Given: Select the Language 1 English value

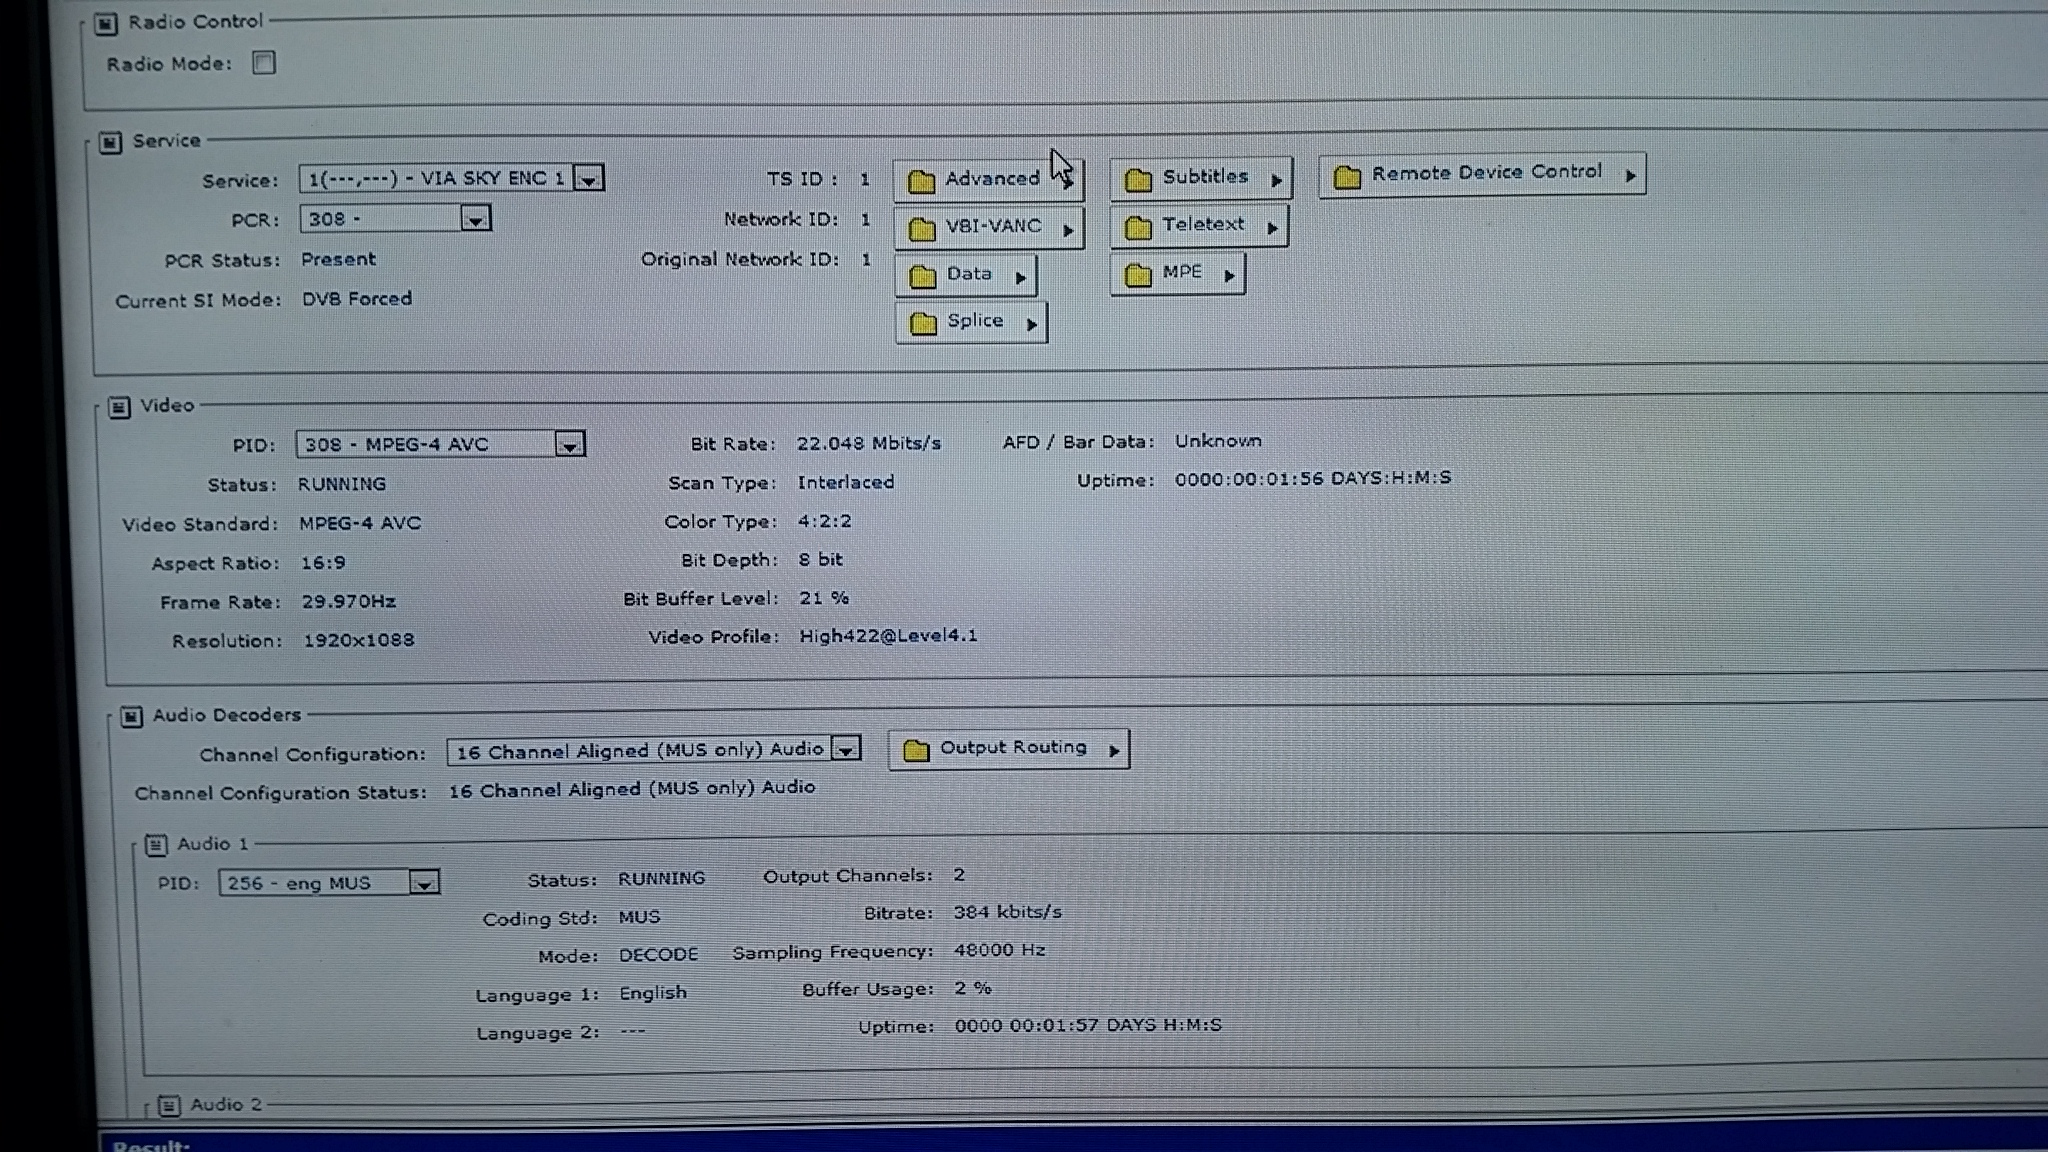Looking at the screenshot, I should coord(652,993).
